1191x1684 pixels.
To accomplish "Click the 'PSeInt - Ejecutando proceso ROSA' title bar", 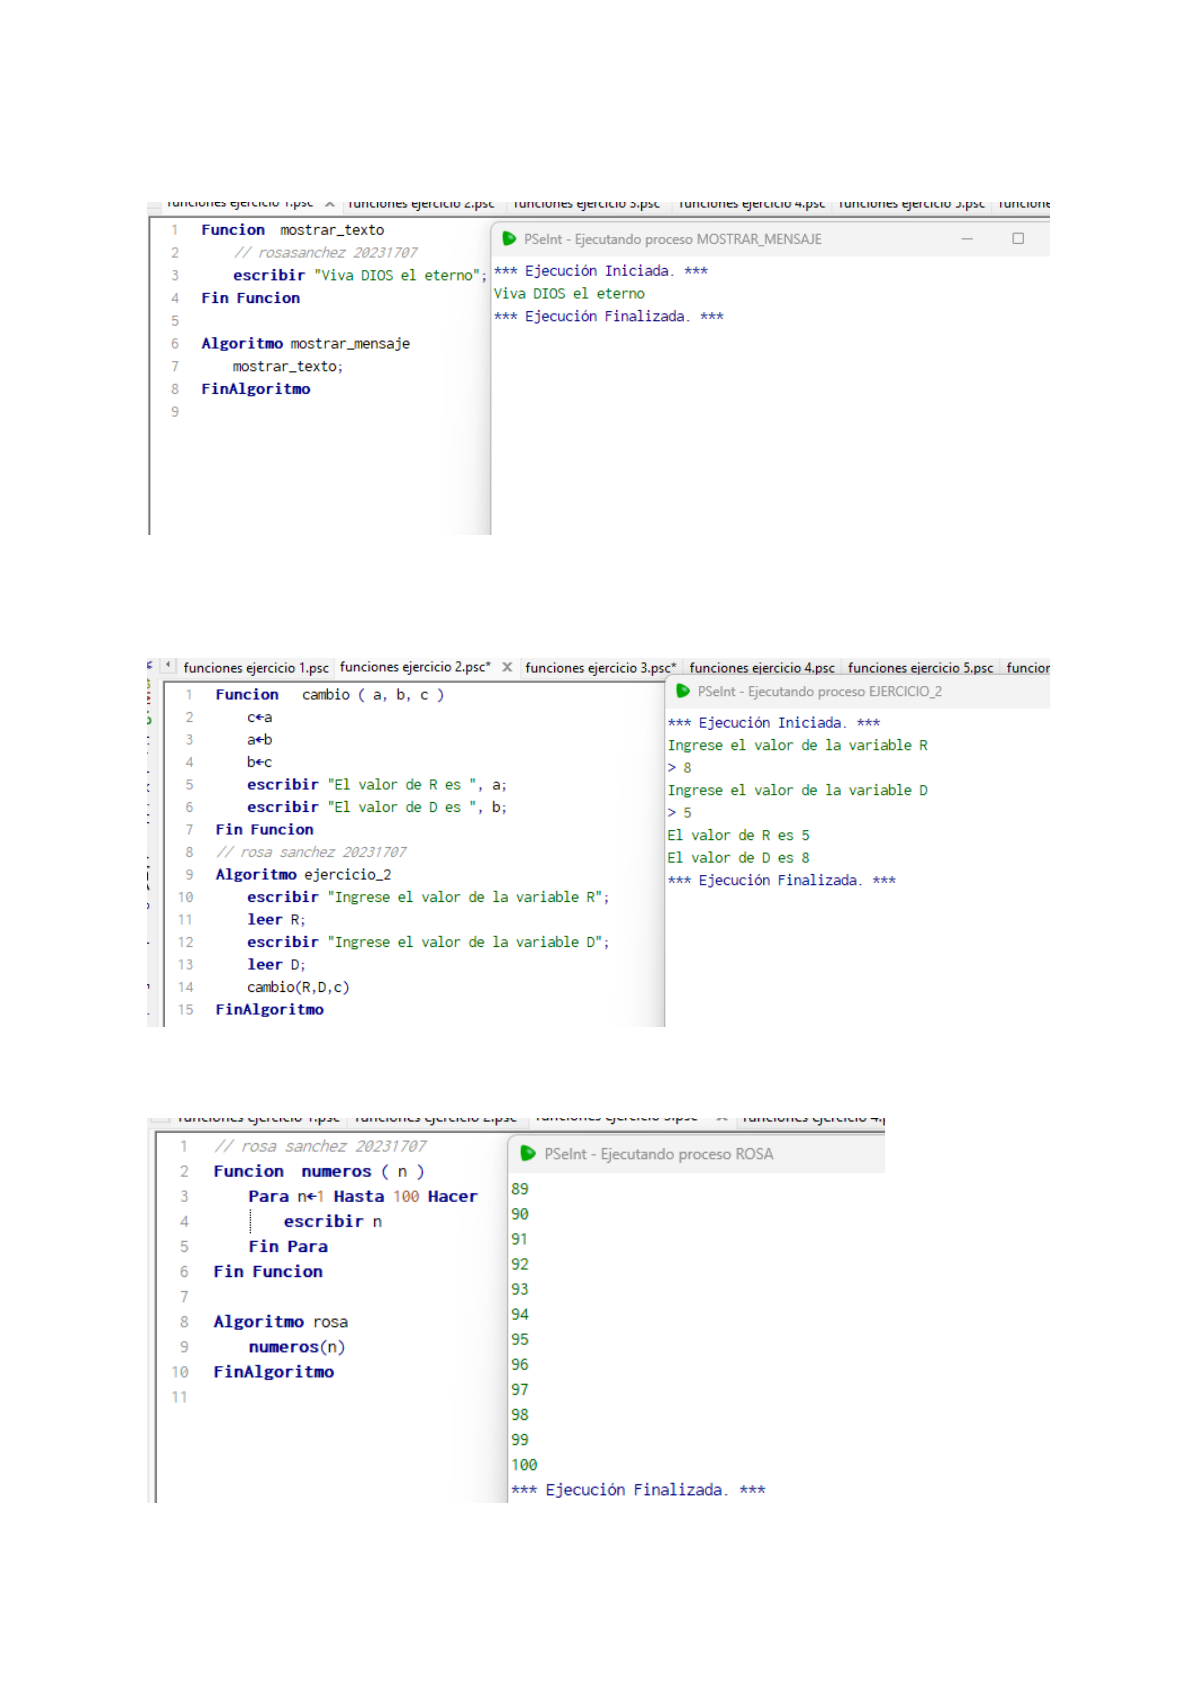I will tap(658, 1154).
